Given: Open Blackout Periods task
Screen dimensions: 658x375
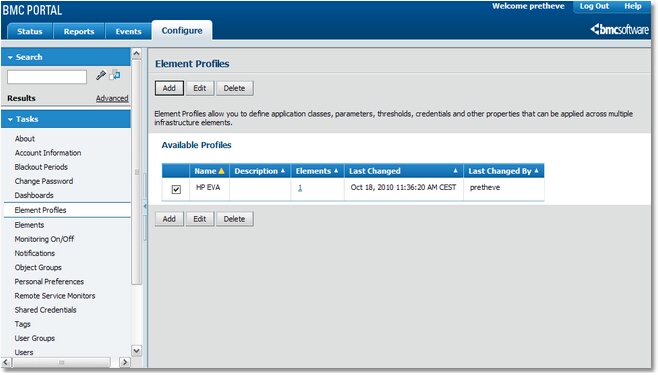Looking at the screenshot, I should tap(41, 167).
